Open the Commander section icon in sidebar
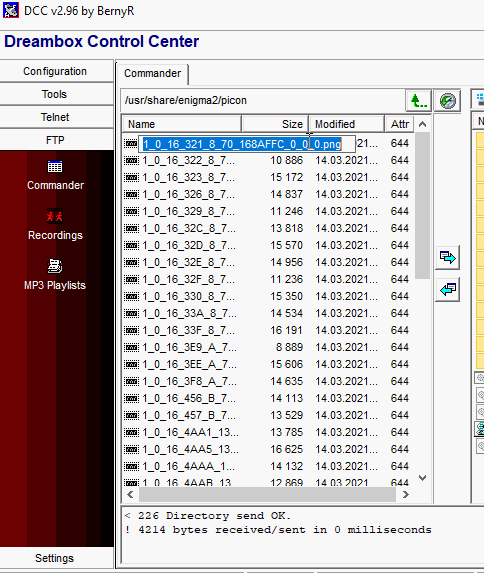This screenshot has height=573, width=484. pos(55,167)
